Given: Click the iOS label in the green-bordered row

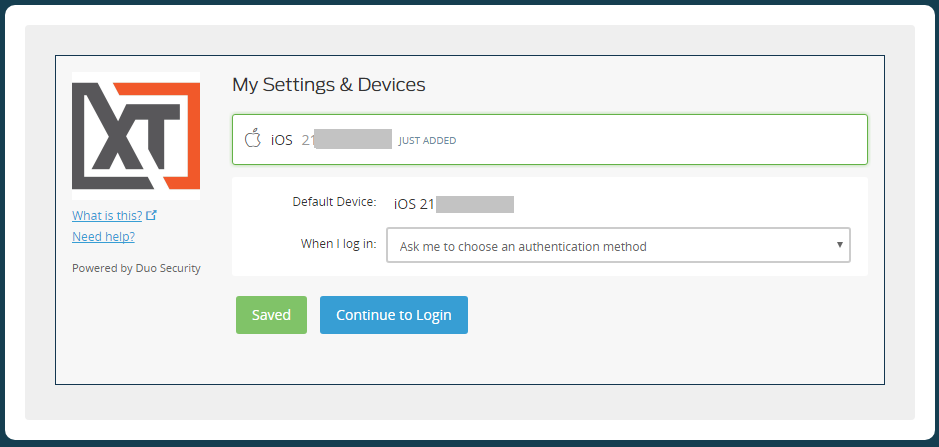Looking at the screenshot, I should point(282,140).
